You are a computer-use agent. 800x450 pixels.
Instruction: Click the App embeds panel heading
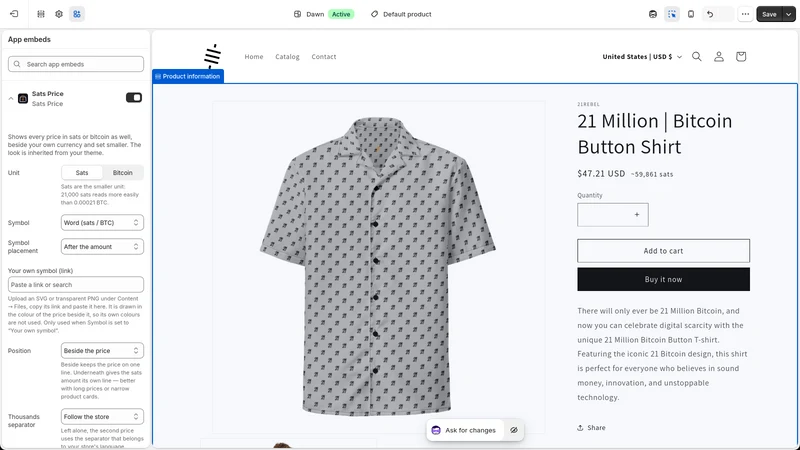(x=29, y=39)
